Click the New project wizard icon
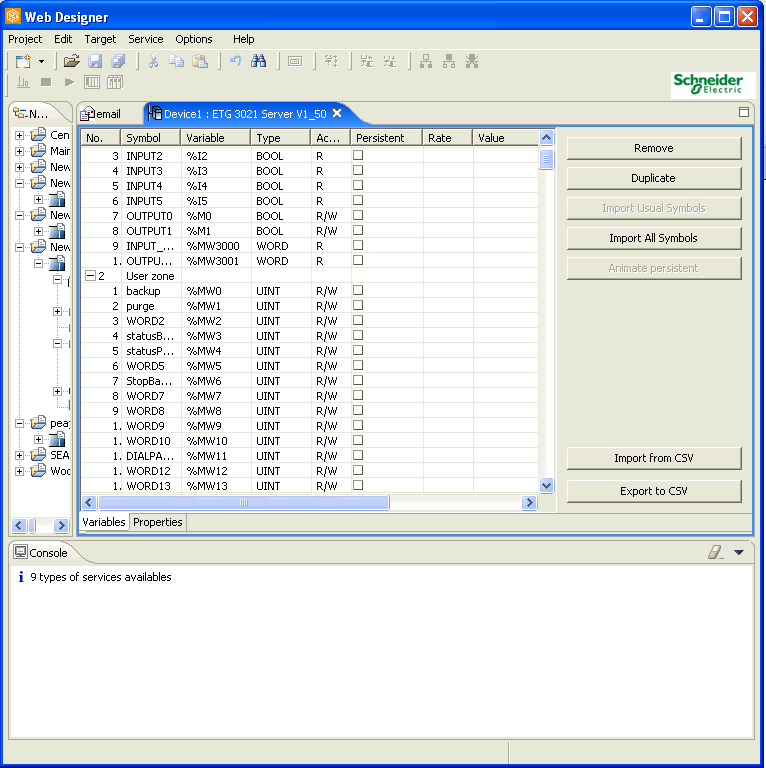Image resolution: width=766 pixels, height=768 pixels. pyautogui.click(x=23, y=61)
